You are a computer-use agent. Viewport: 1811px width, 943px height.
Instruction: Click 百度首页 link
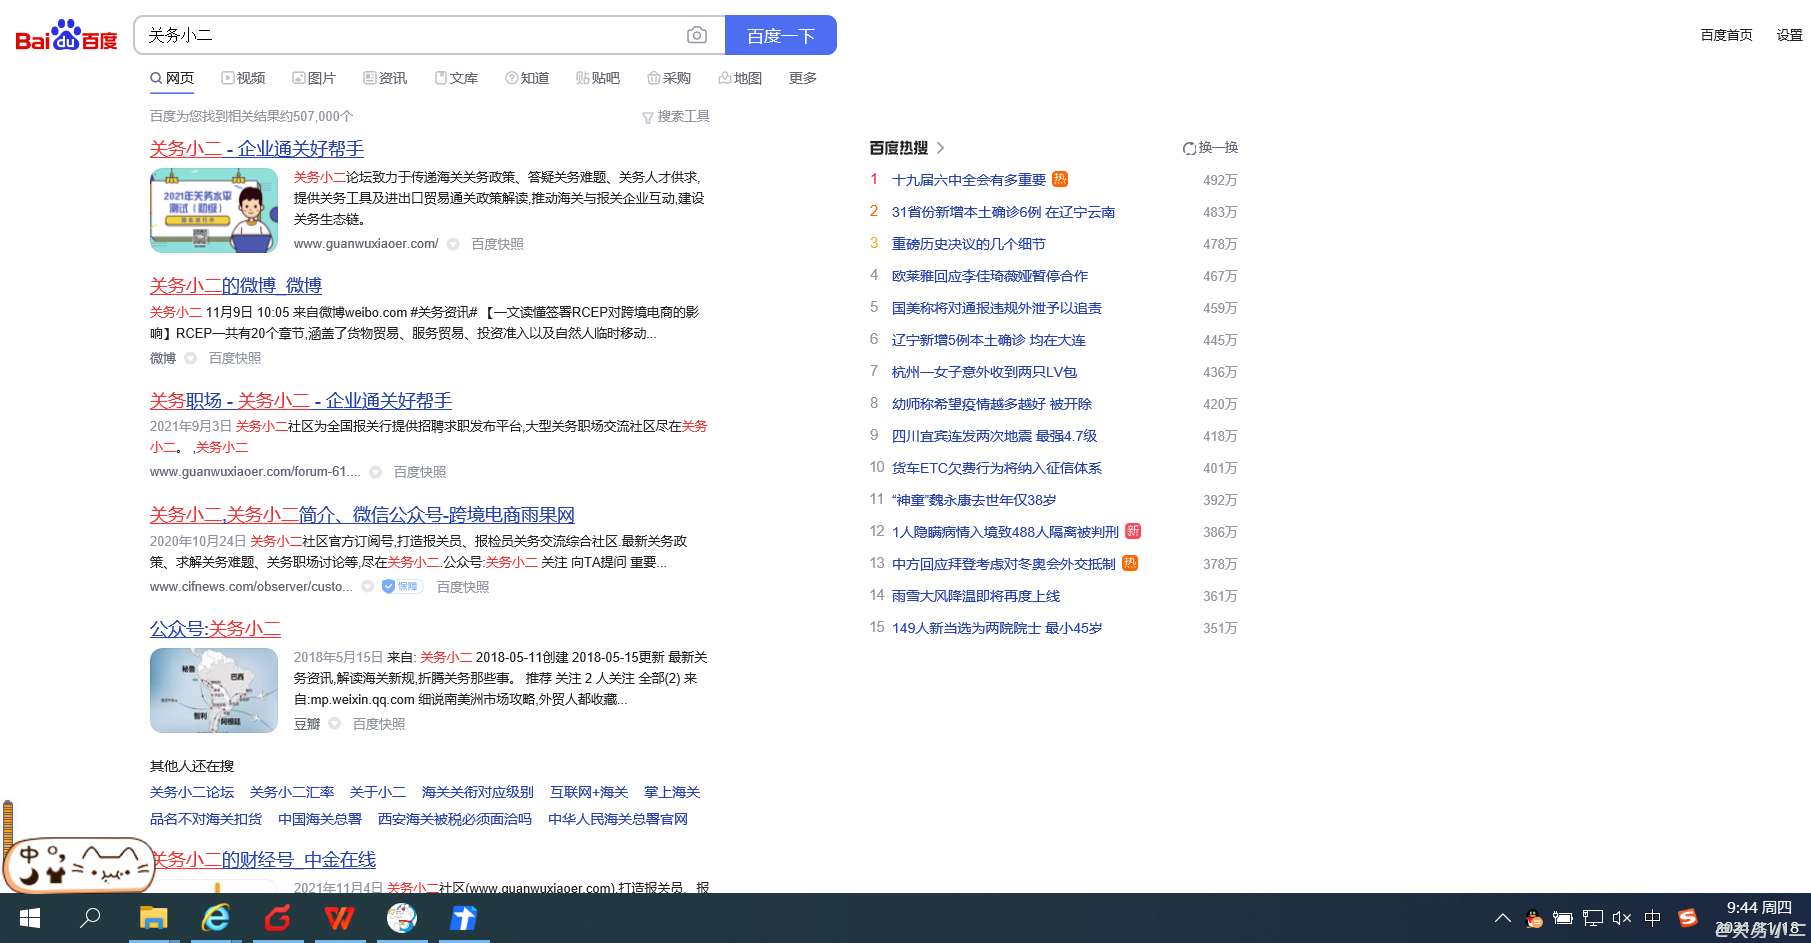pos(1726,35)
